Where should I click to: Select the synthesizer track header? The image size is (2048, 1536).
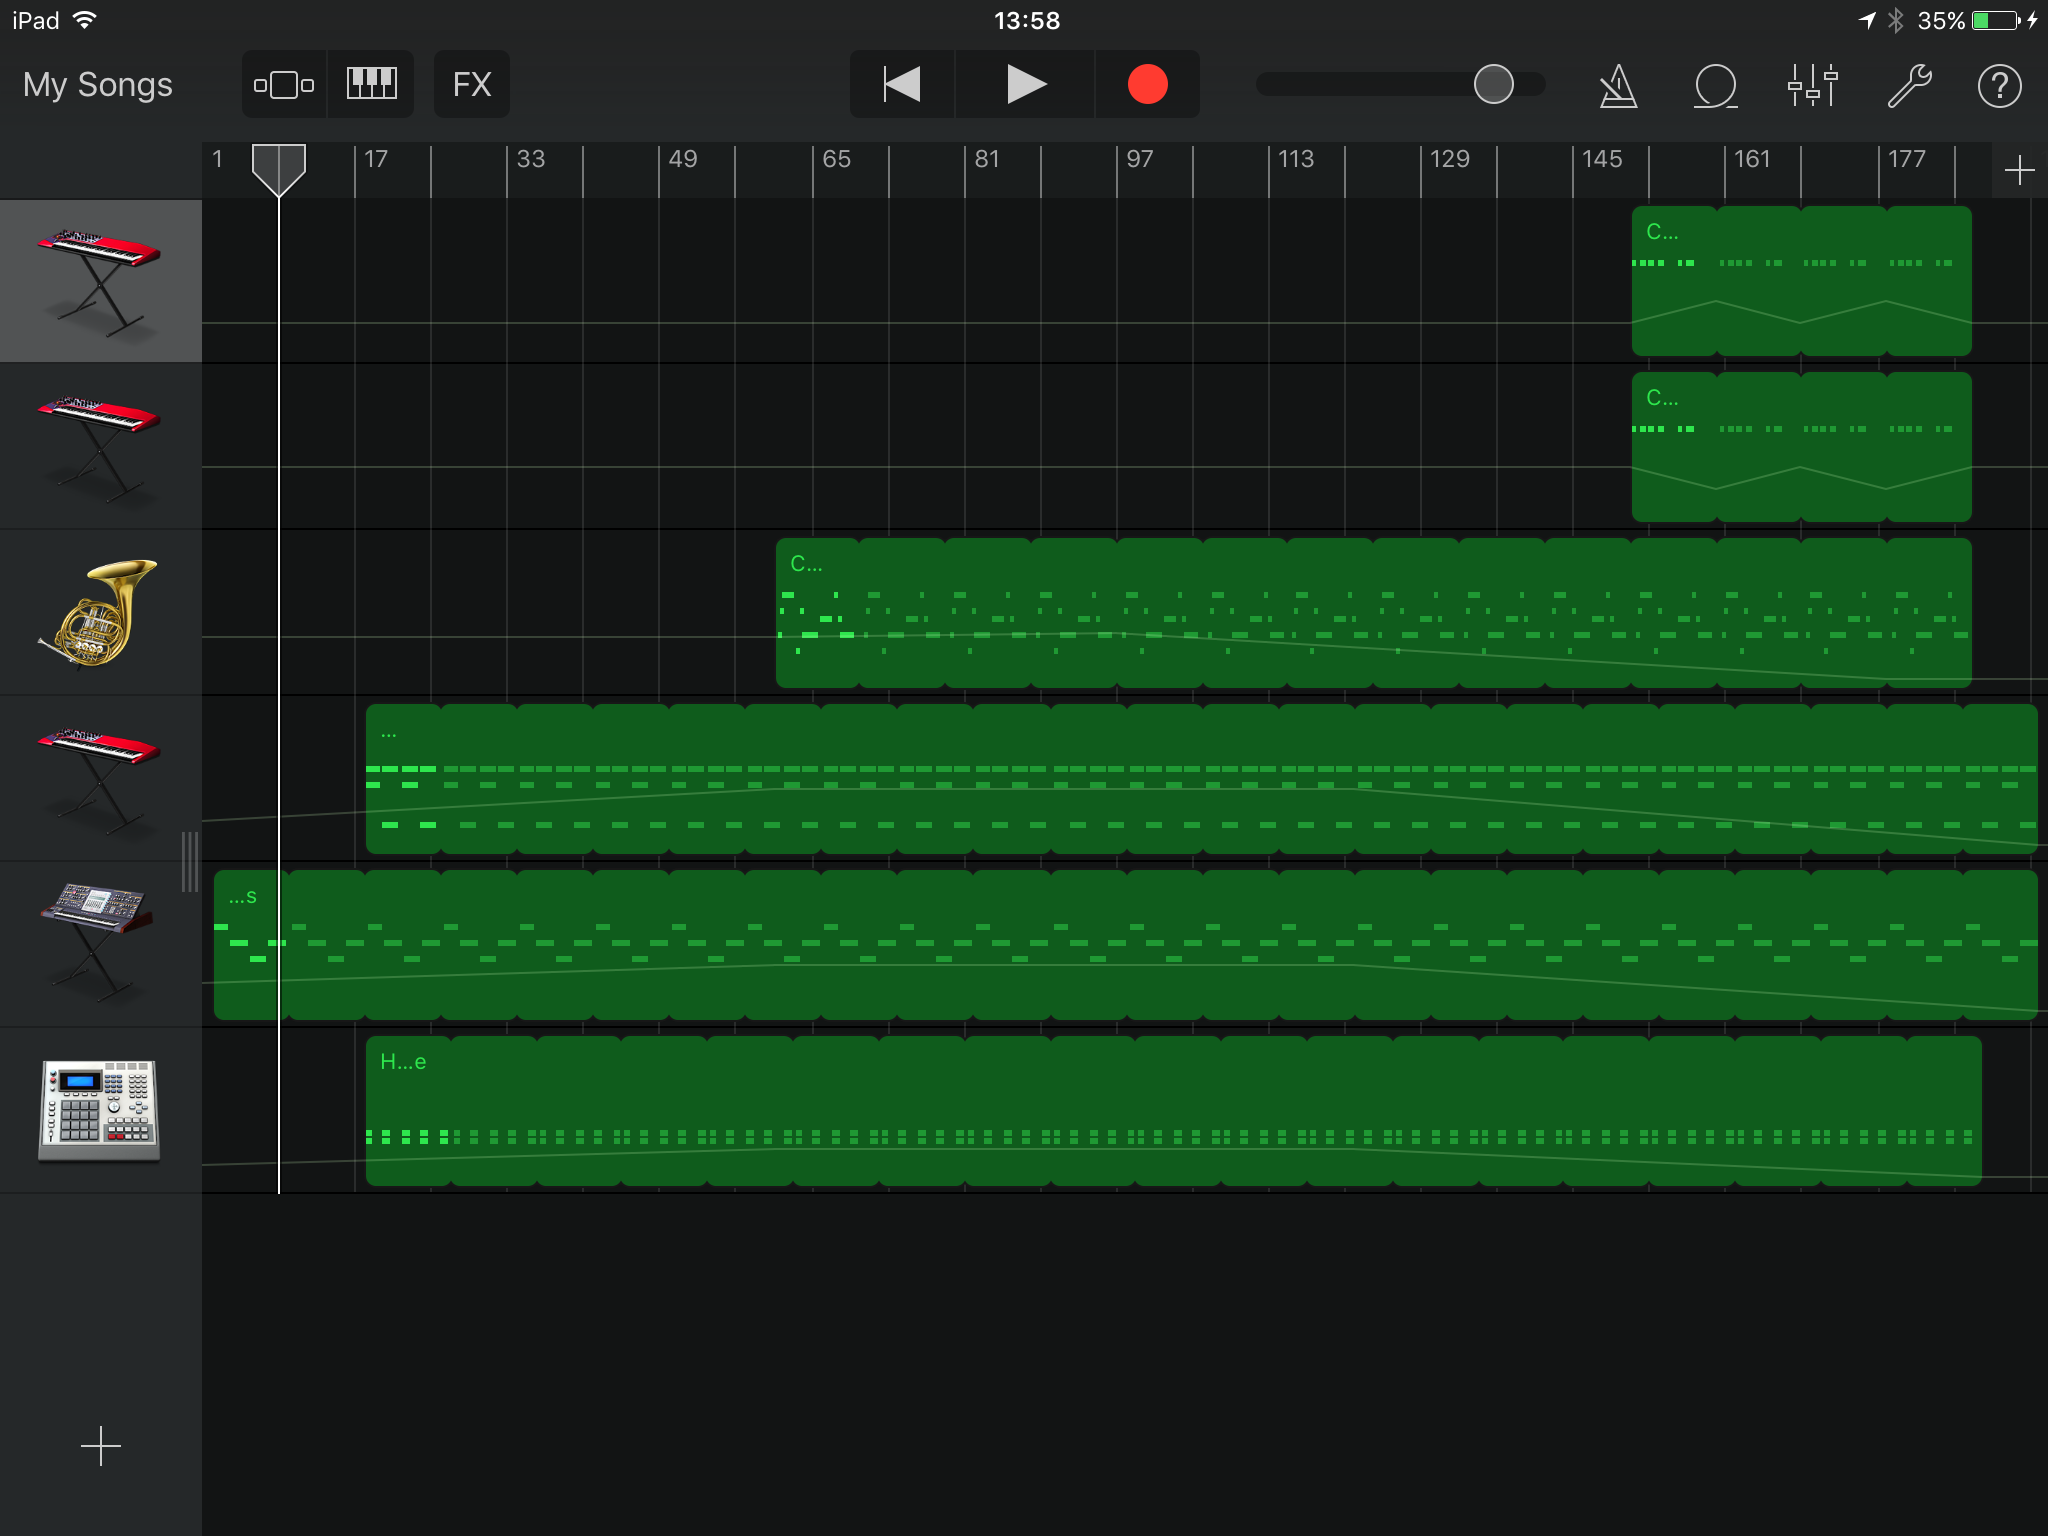pos(100,944)
